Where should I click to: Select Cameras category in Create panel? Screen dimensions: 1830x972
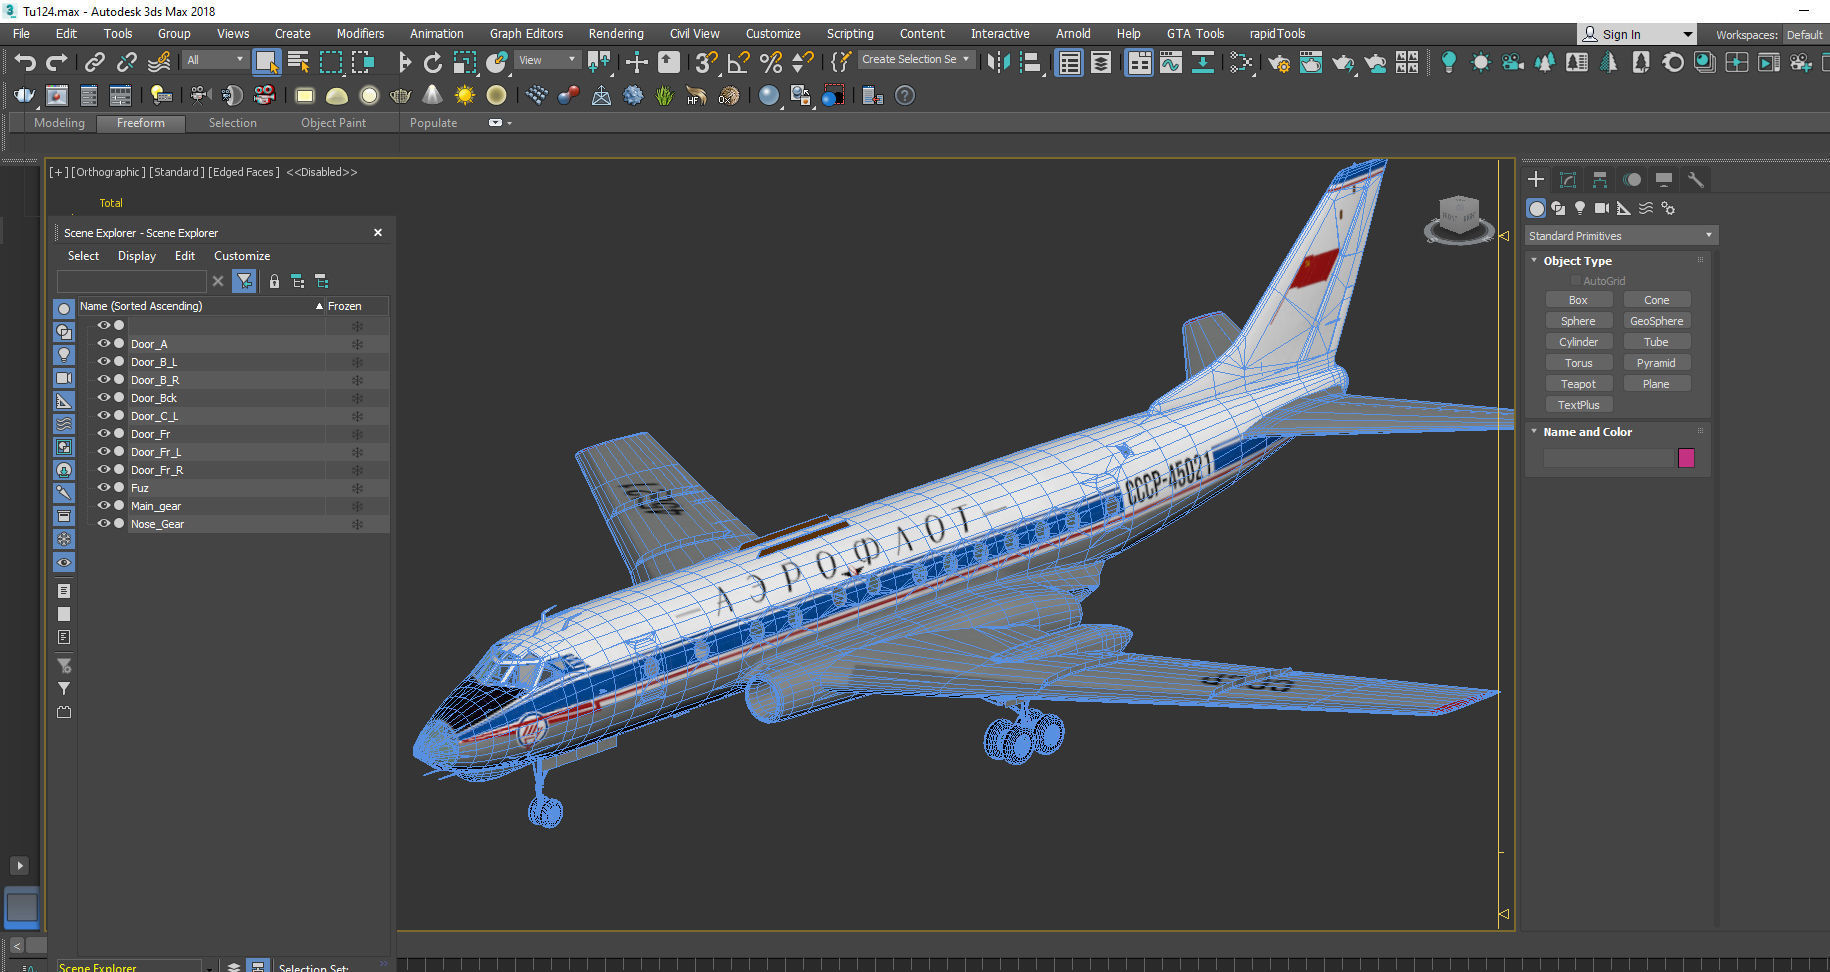pyautogui.click(x=1602, y=208)
